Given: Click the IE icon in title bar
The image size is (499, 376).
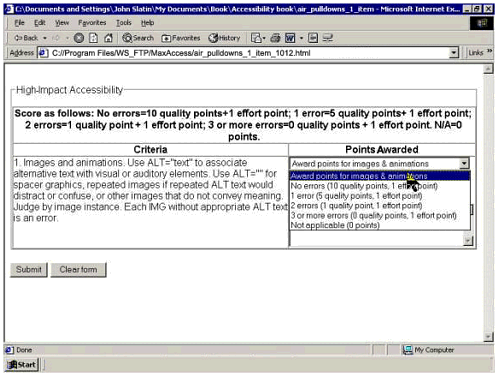Looking at the screenshot, I should click(9, 9).
